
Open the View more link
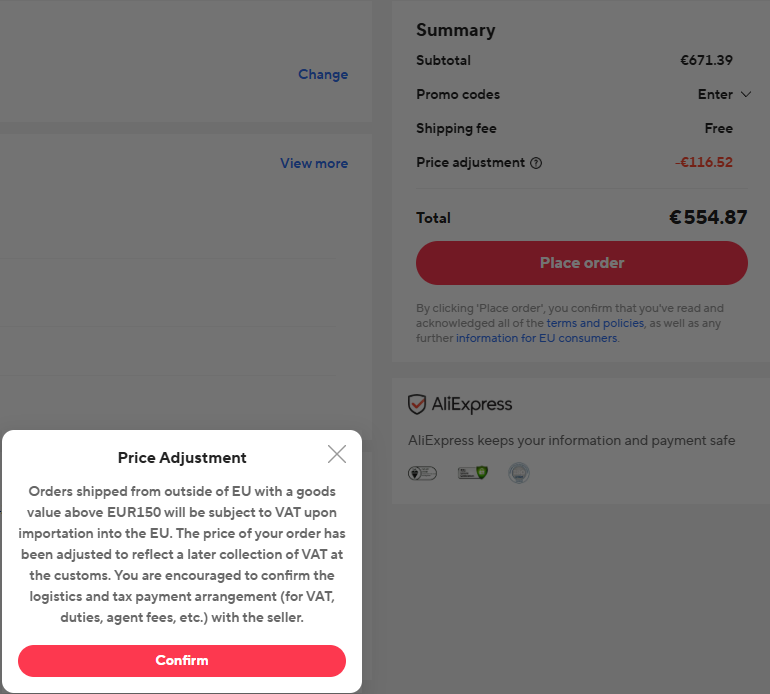[314, 163]
